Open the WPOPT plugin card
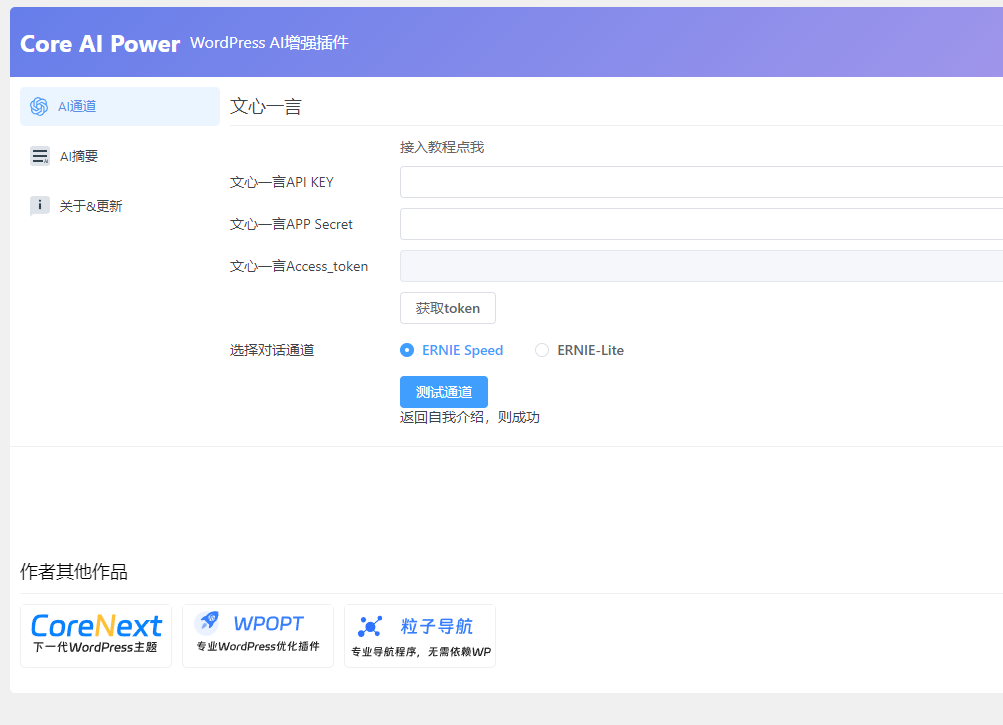The image size is (1003, 725). [258, 636]
